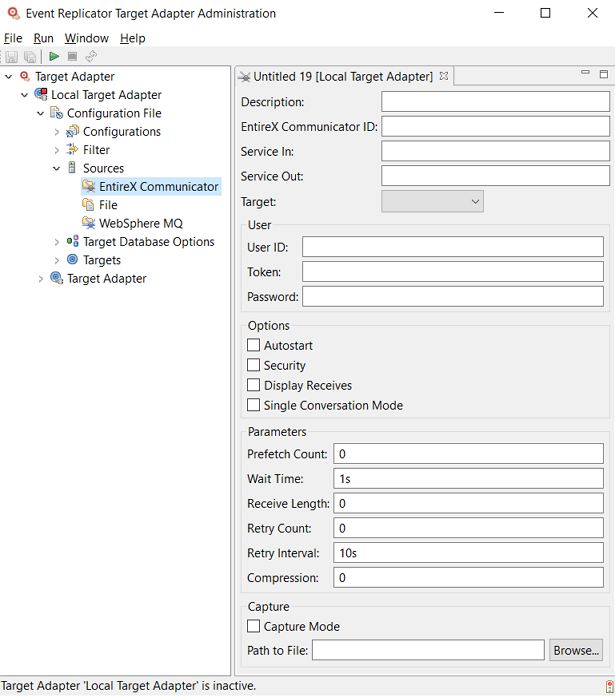Enable the Autostart checkbox
Screen dimensions: 615x697
[254, 346]
